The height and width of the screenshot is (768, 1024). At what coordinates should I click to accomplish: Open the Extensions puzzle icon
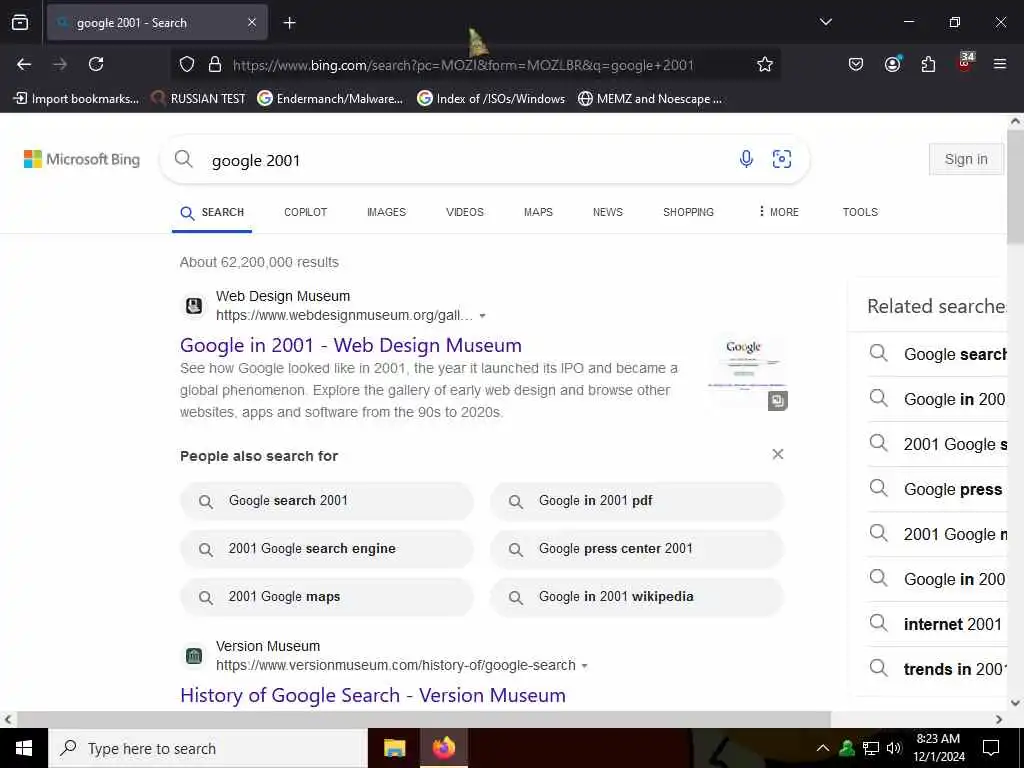[x=928, y=64]
